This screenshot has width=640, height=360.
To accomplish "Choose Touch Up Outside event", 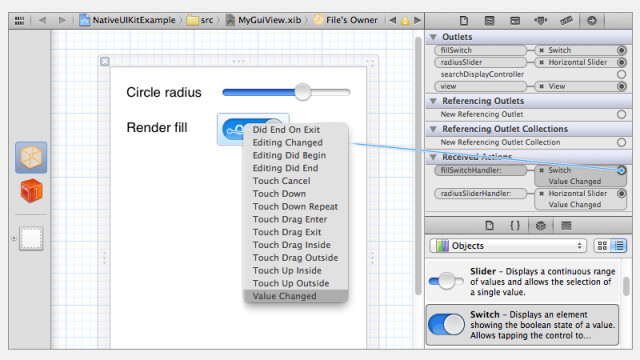I will click(296, 283).
